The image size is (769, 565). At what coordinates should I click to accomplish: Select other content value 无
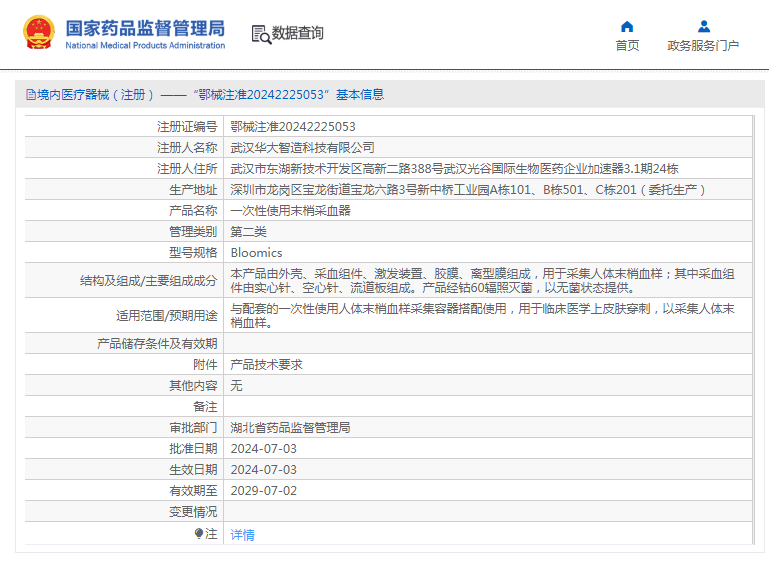pyautogui.click(x=236, y=386)
